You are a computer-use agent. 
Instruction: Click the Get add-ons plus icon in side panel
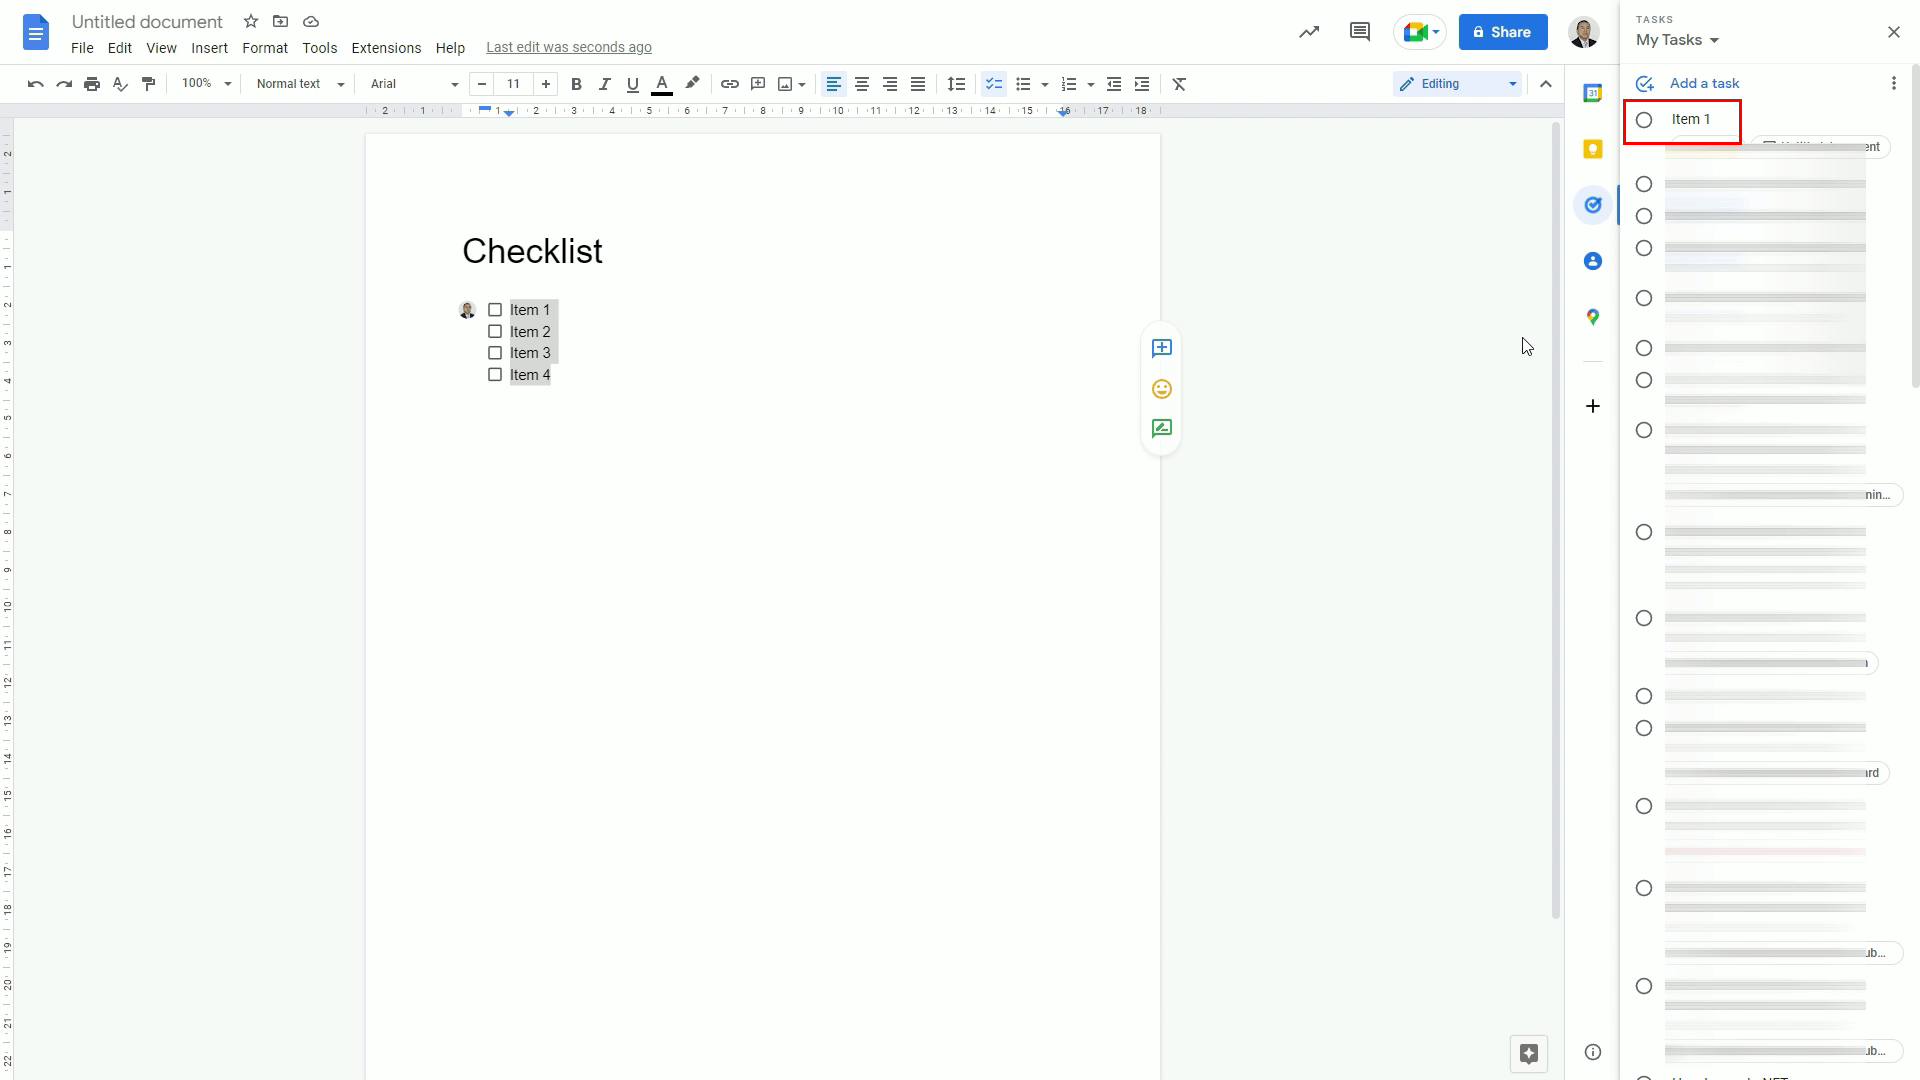[1592, 406]
